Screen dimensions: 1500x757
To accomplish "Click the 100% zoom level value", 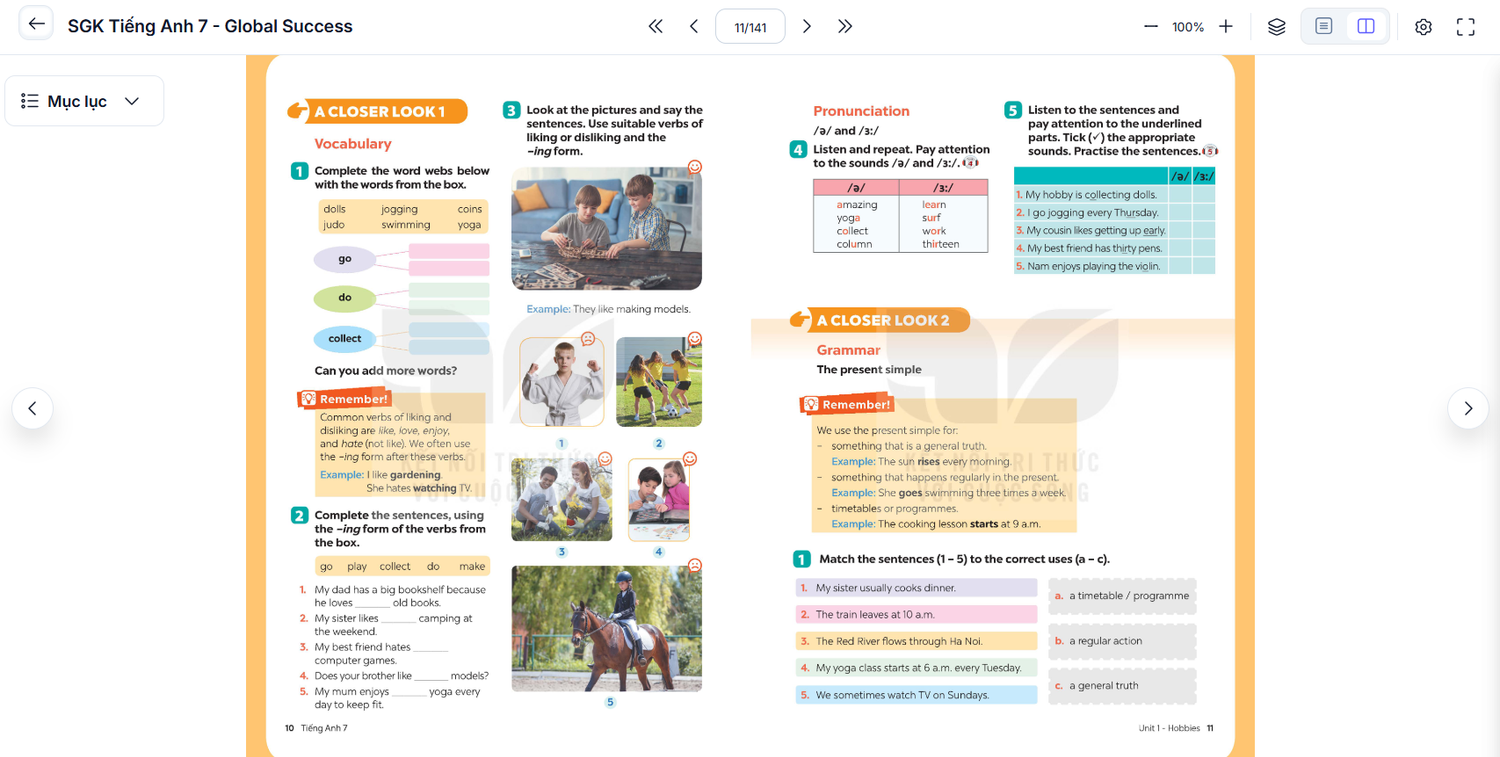I will pos(1188,27).
